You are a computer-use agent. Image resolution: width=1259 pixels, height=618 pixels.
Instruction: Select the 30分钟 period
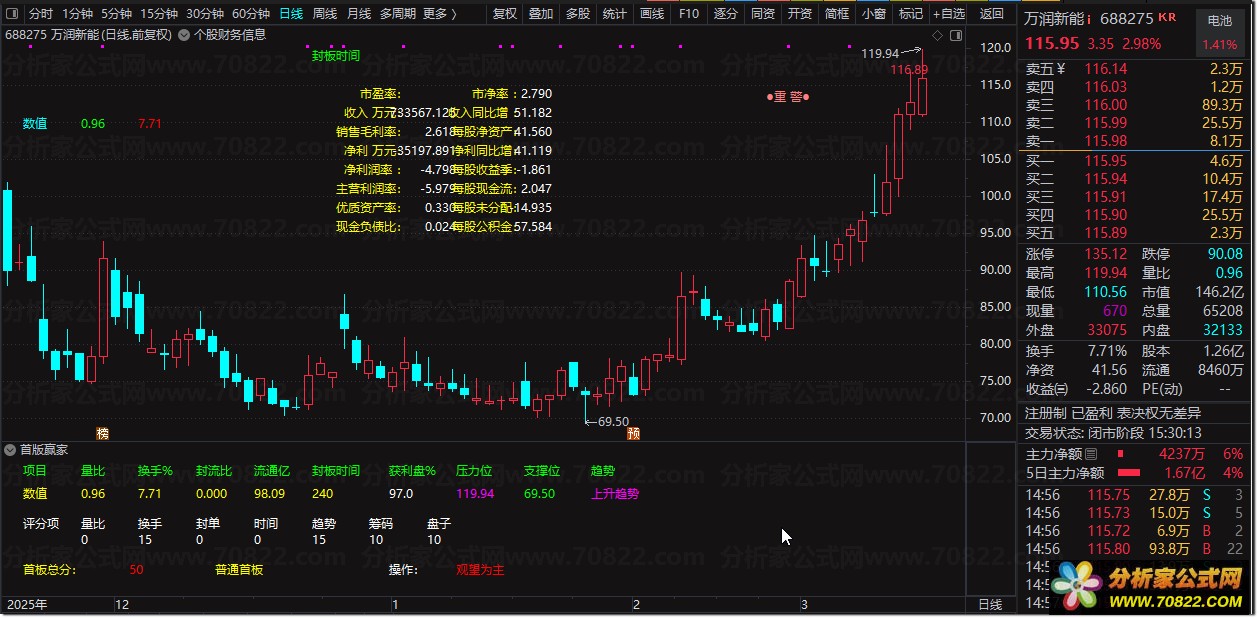click(x=205, y=14)
